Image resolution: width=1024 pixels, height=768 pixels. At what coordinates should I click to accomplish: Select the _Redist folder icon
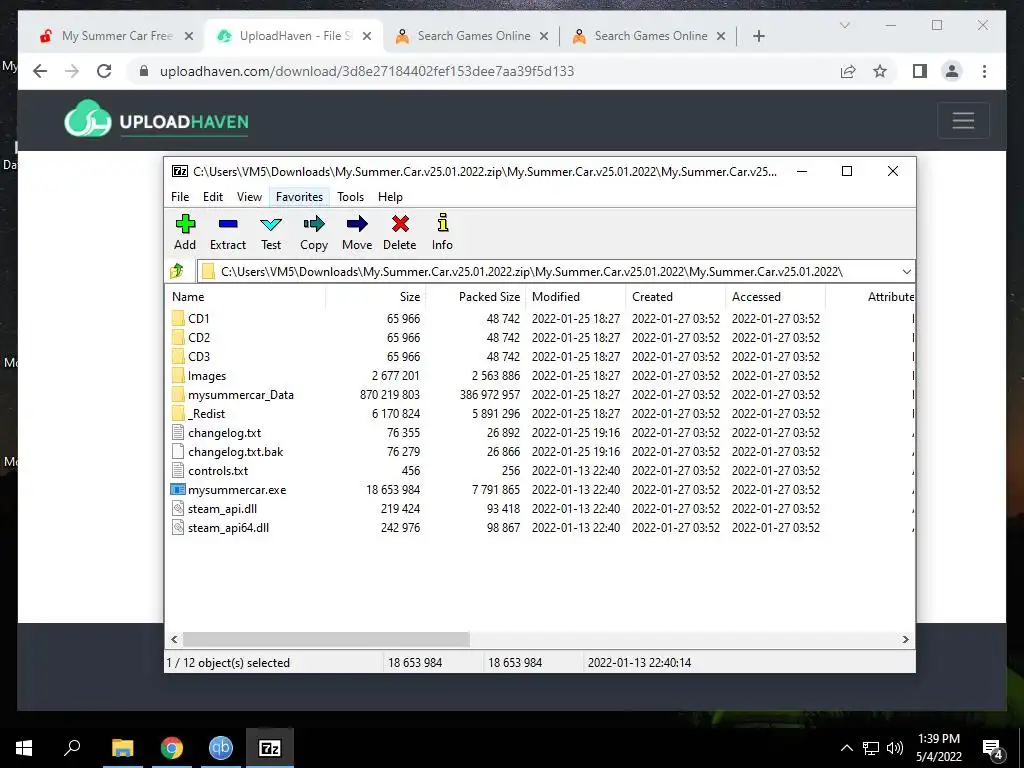(178, 413)
